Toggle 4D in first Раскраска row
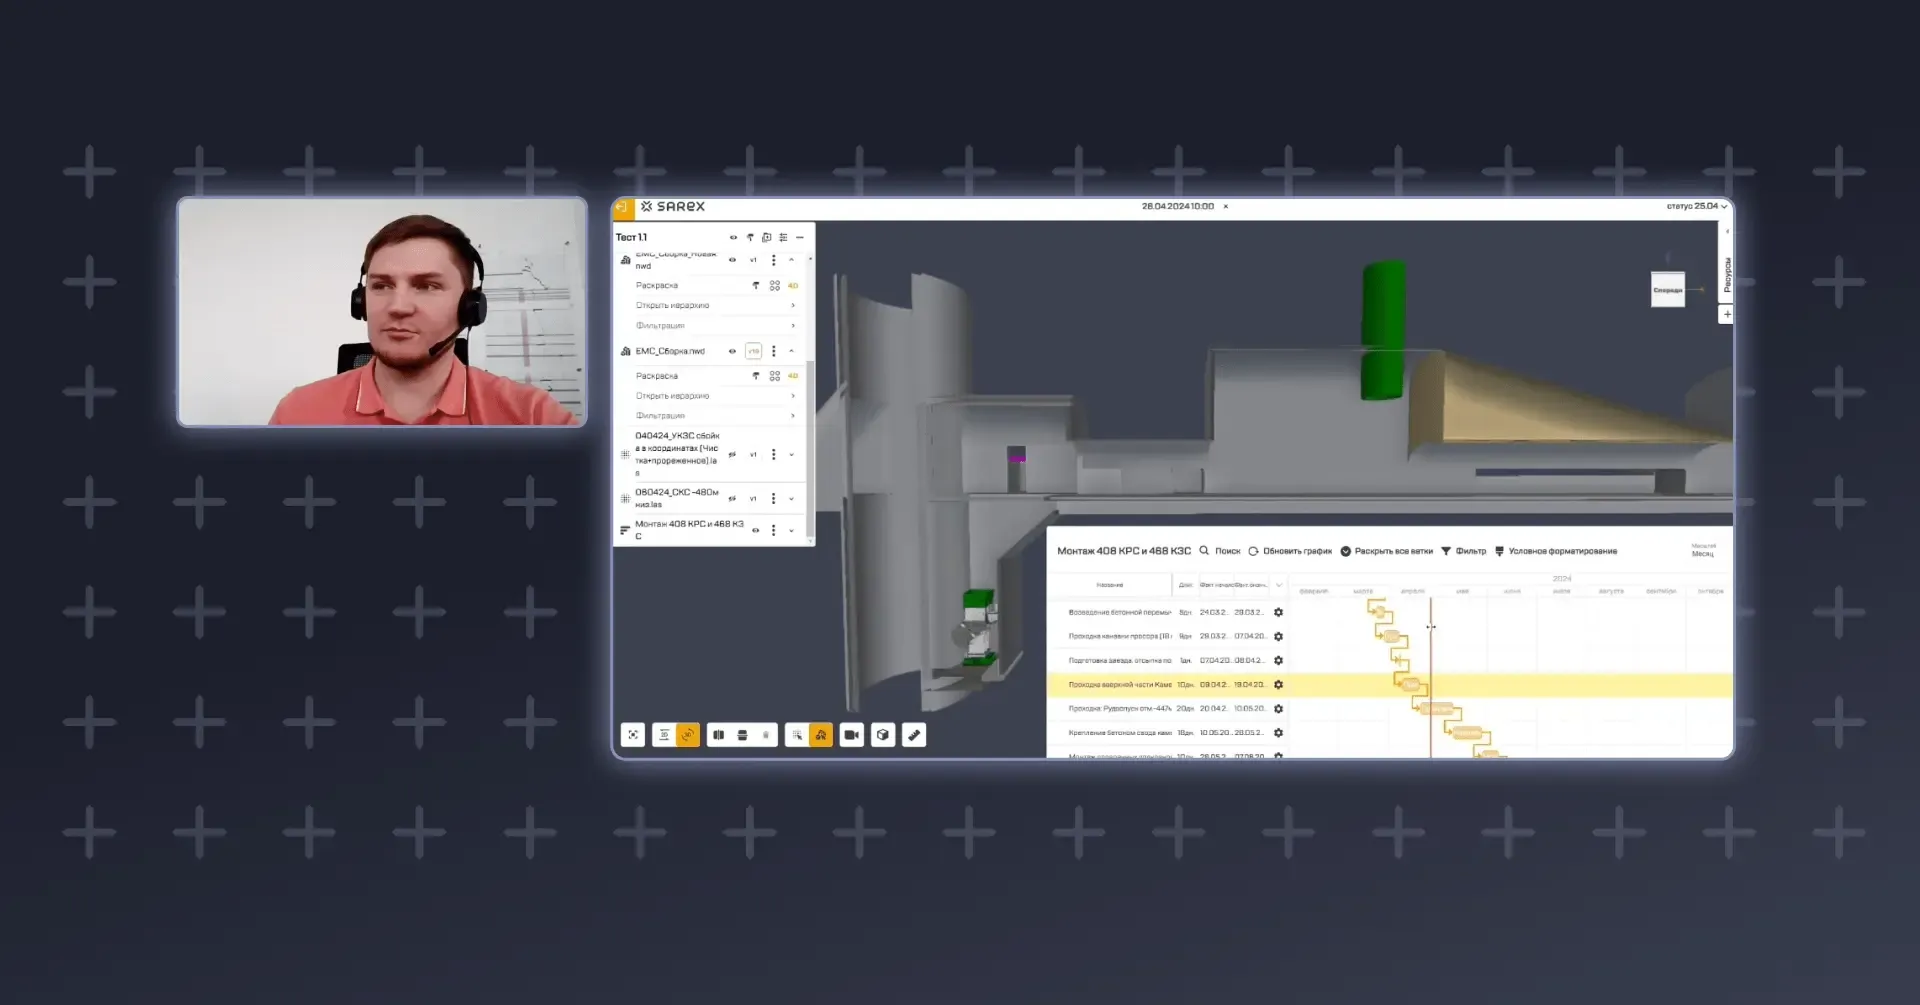Viewport: 1920px width, 1005px height. pos(793,286)
